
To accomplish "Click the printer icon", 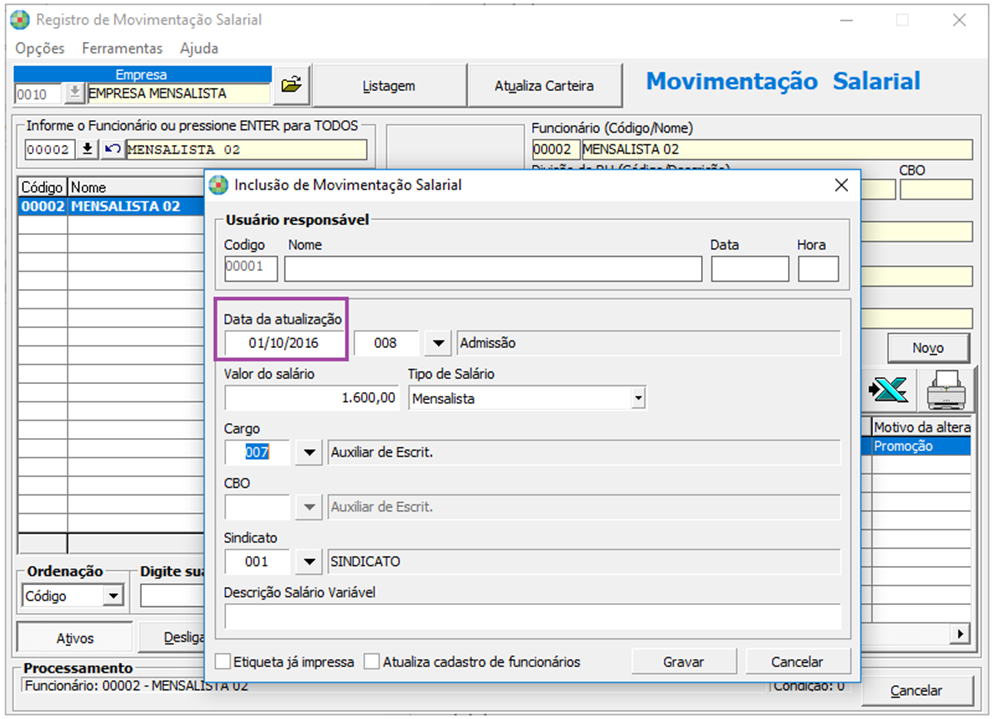I will (946, 390).
